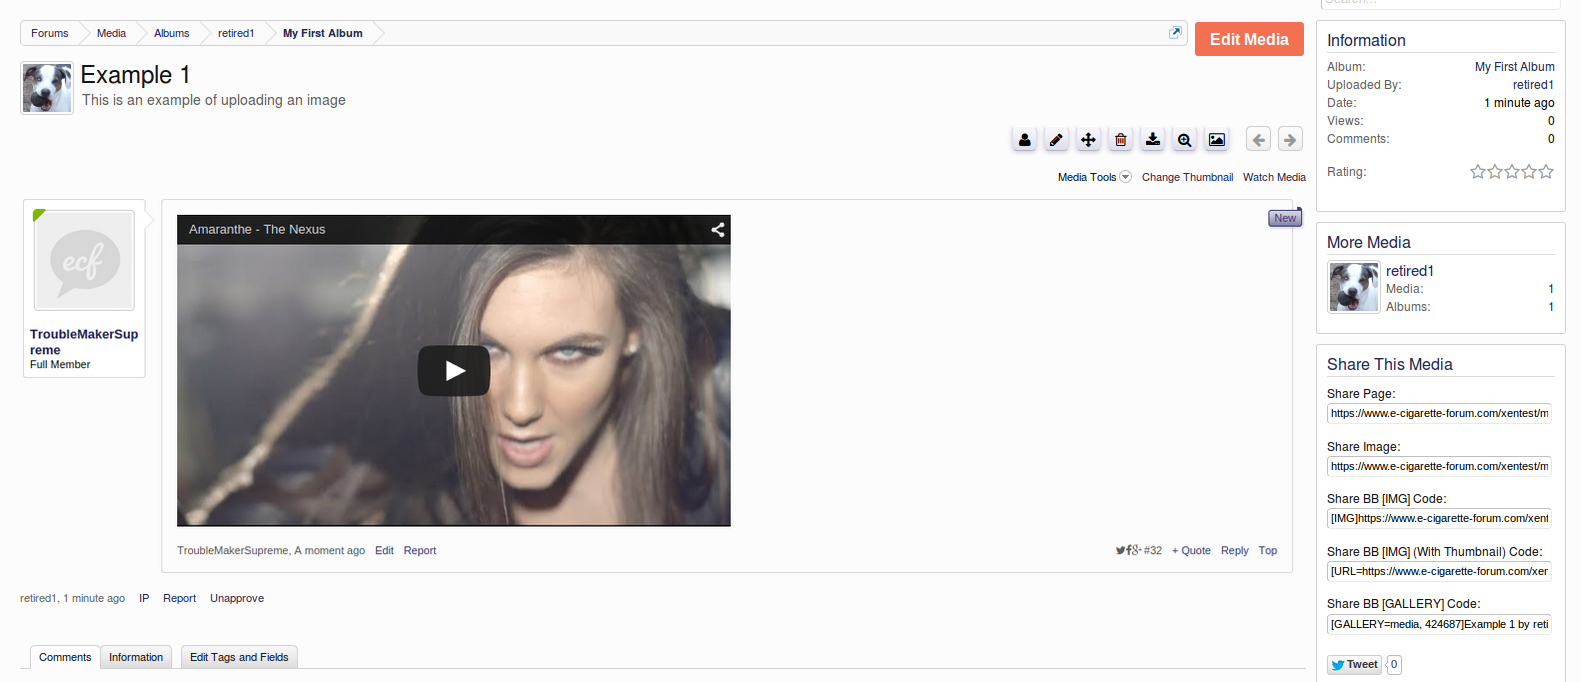Image resolution: width=1581 pixels, height=682 pixels.
Task: Click the Reply link
Action: click(x=1235, y=551)
